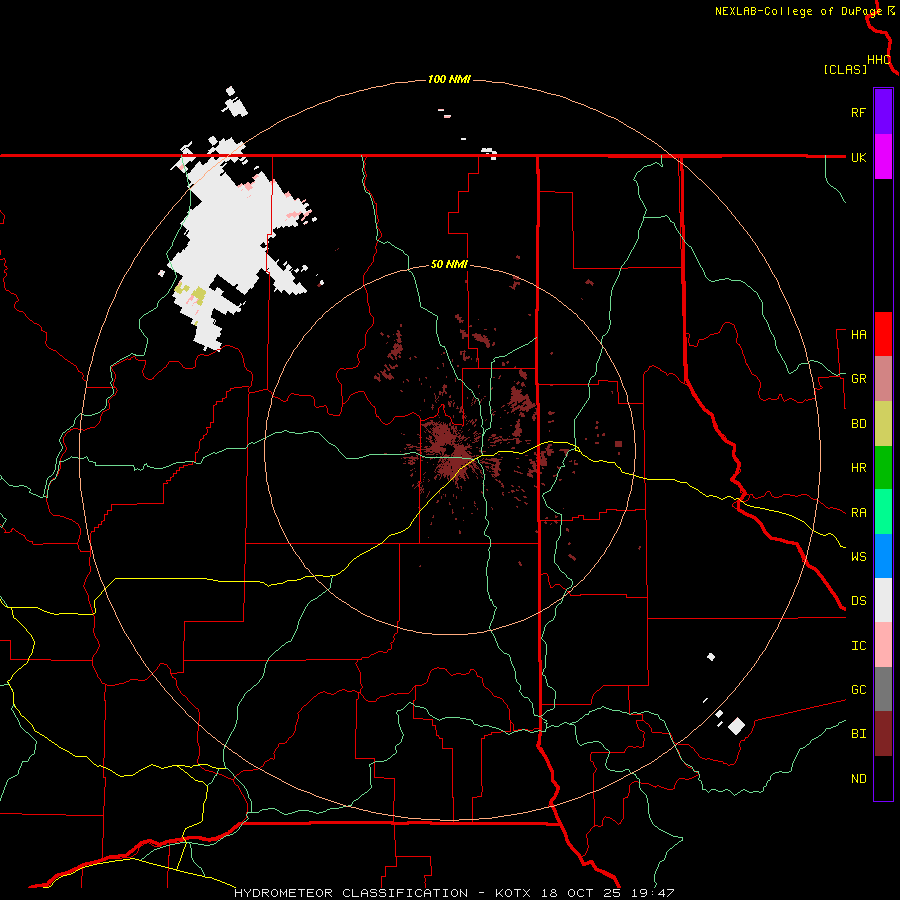Screen dimensions: 900x900
Task: Click the BI legend label
Action: (x=858, y=734)
